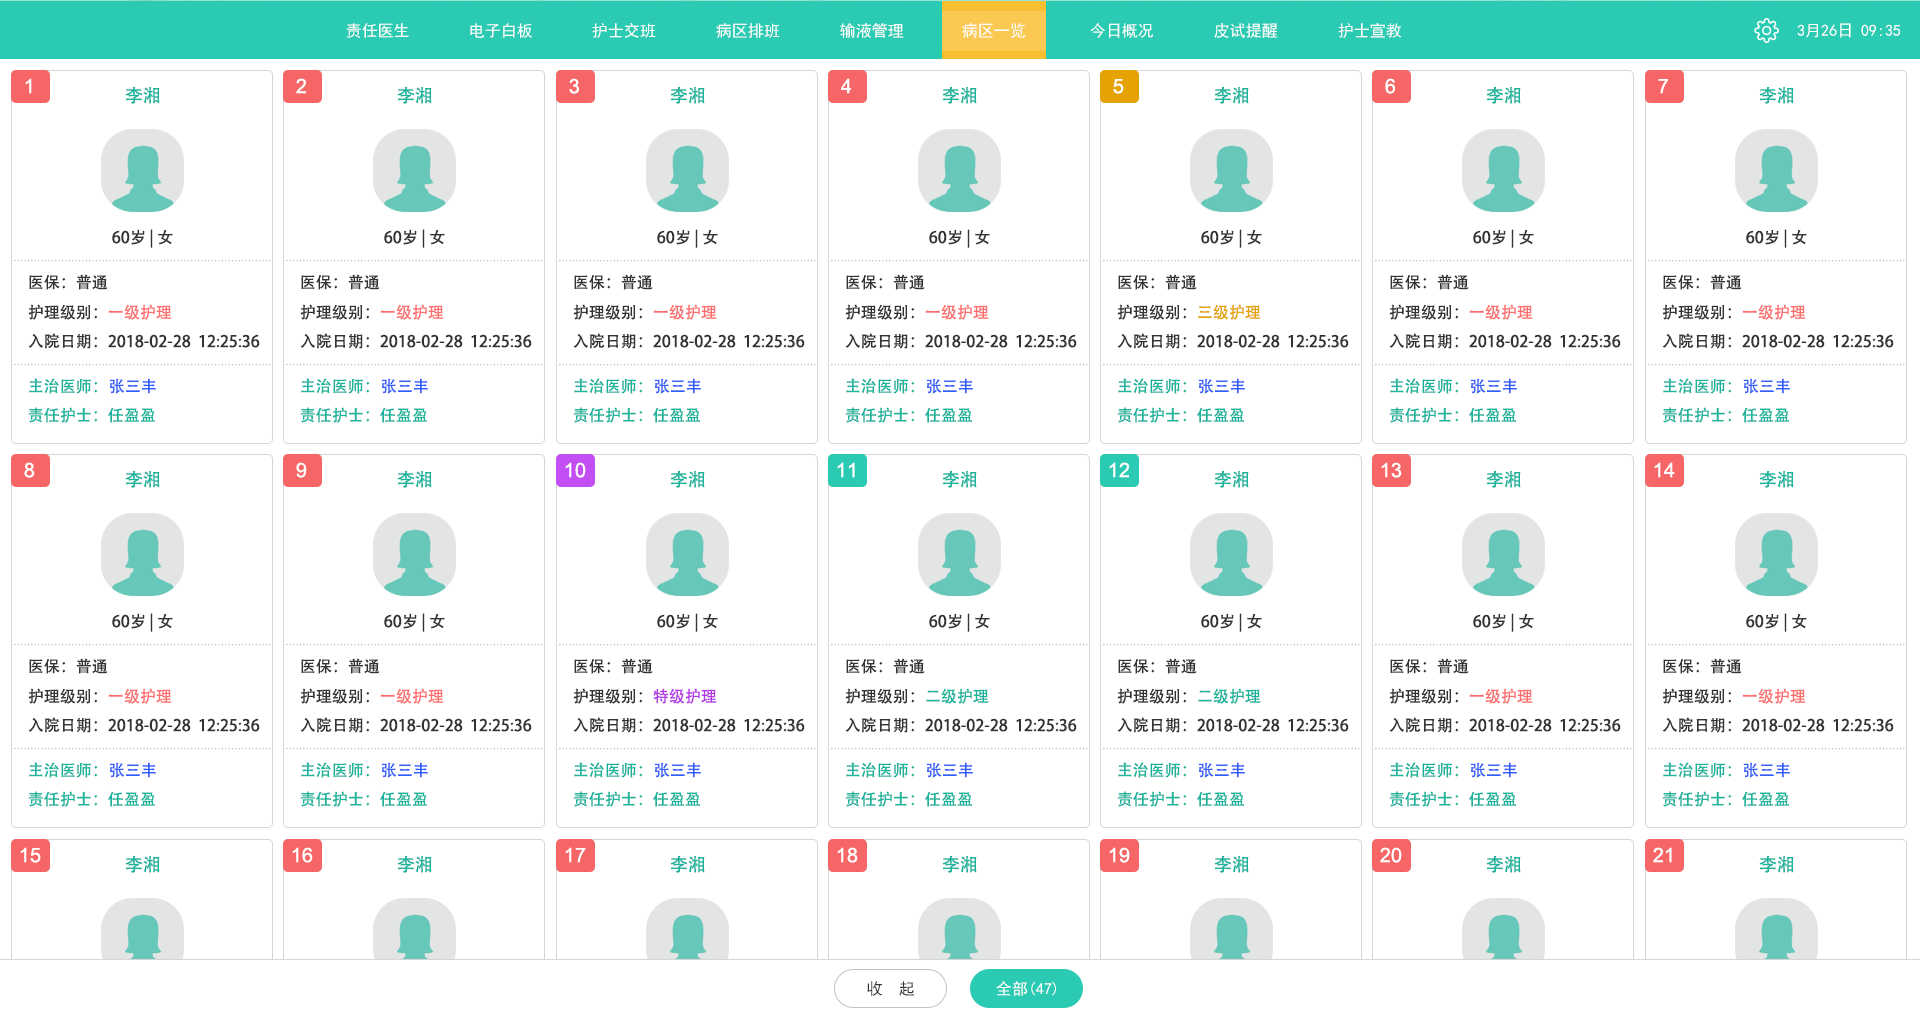Click patient avatar in bed 2 card
The height and width of the screenshot is (1014, 1920).
point(414,170)
